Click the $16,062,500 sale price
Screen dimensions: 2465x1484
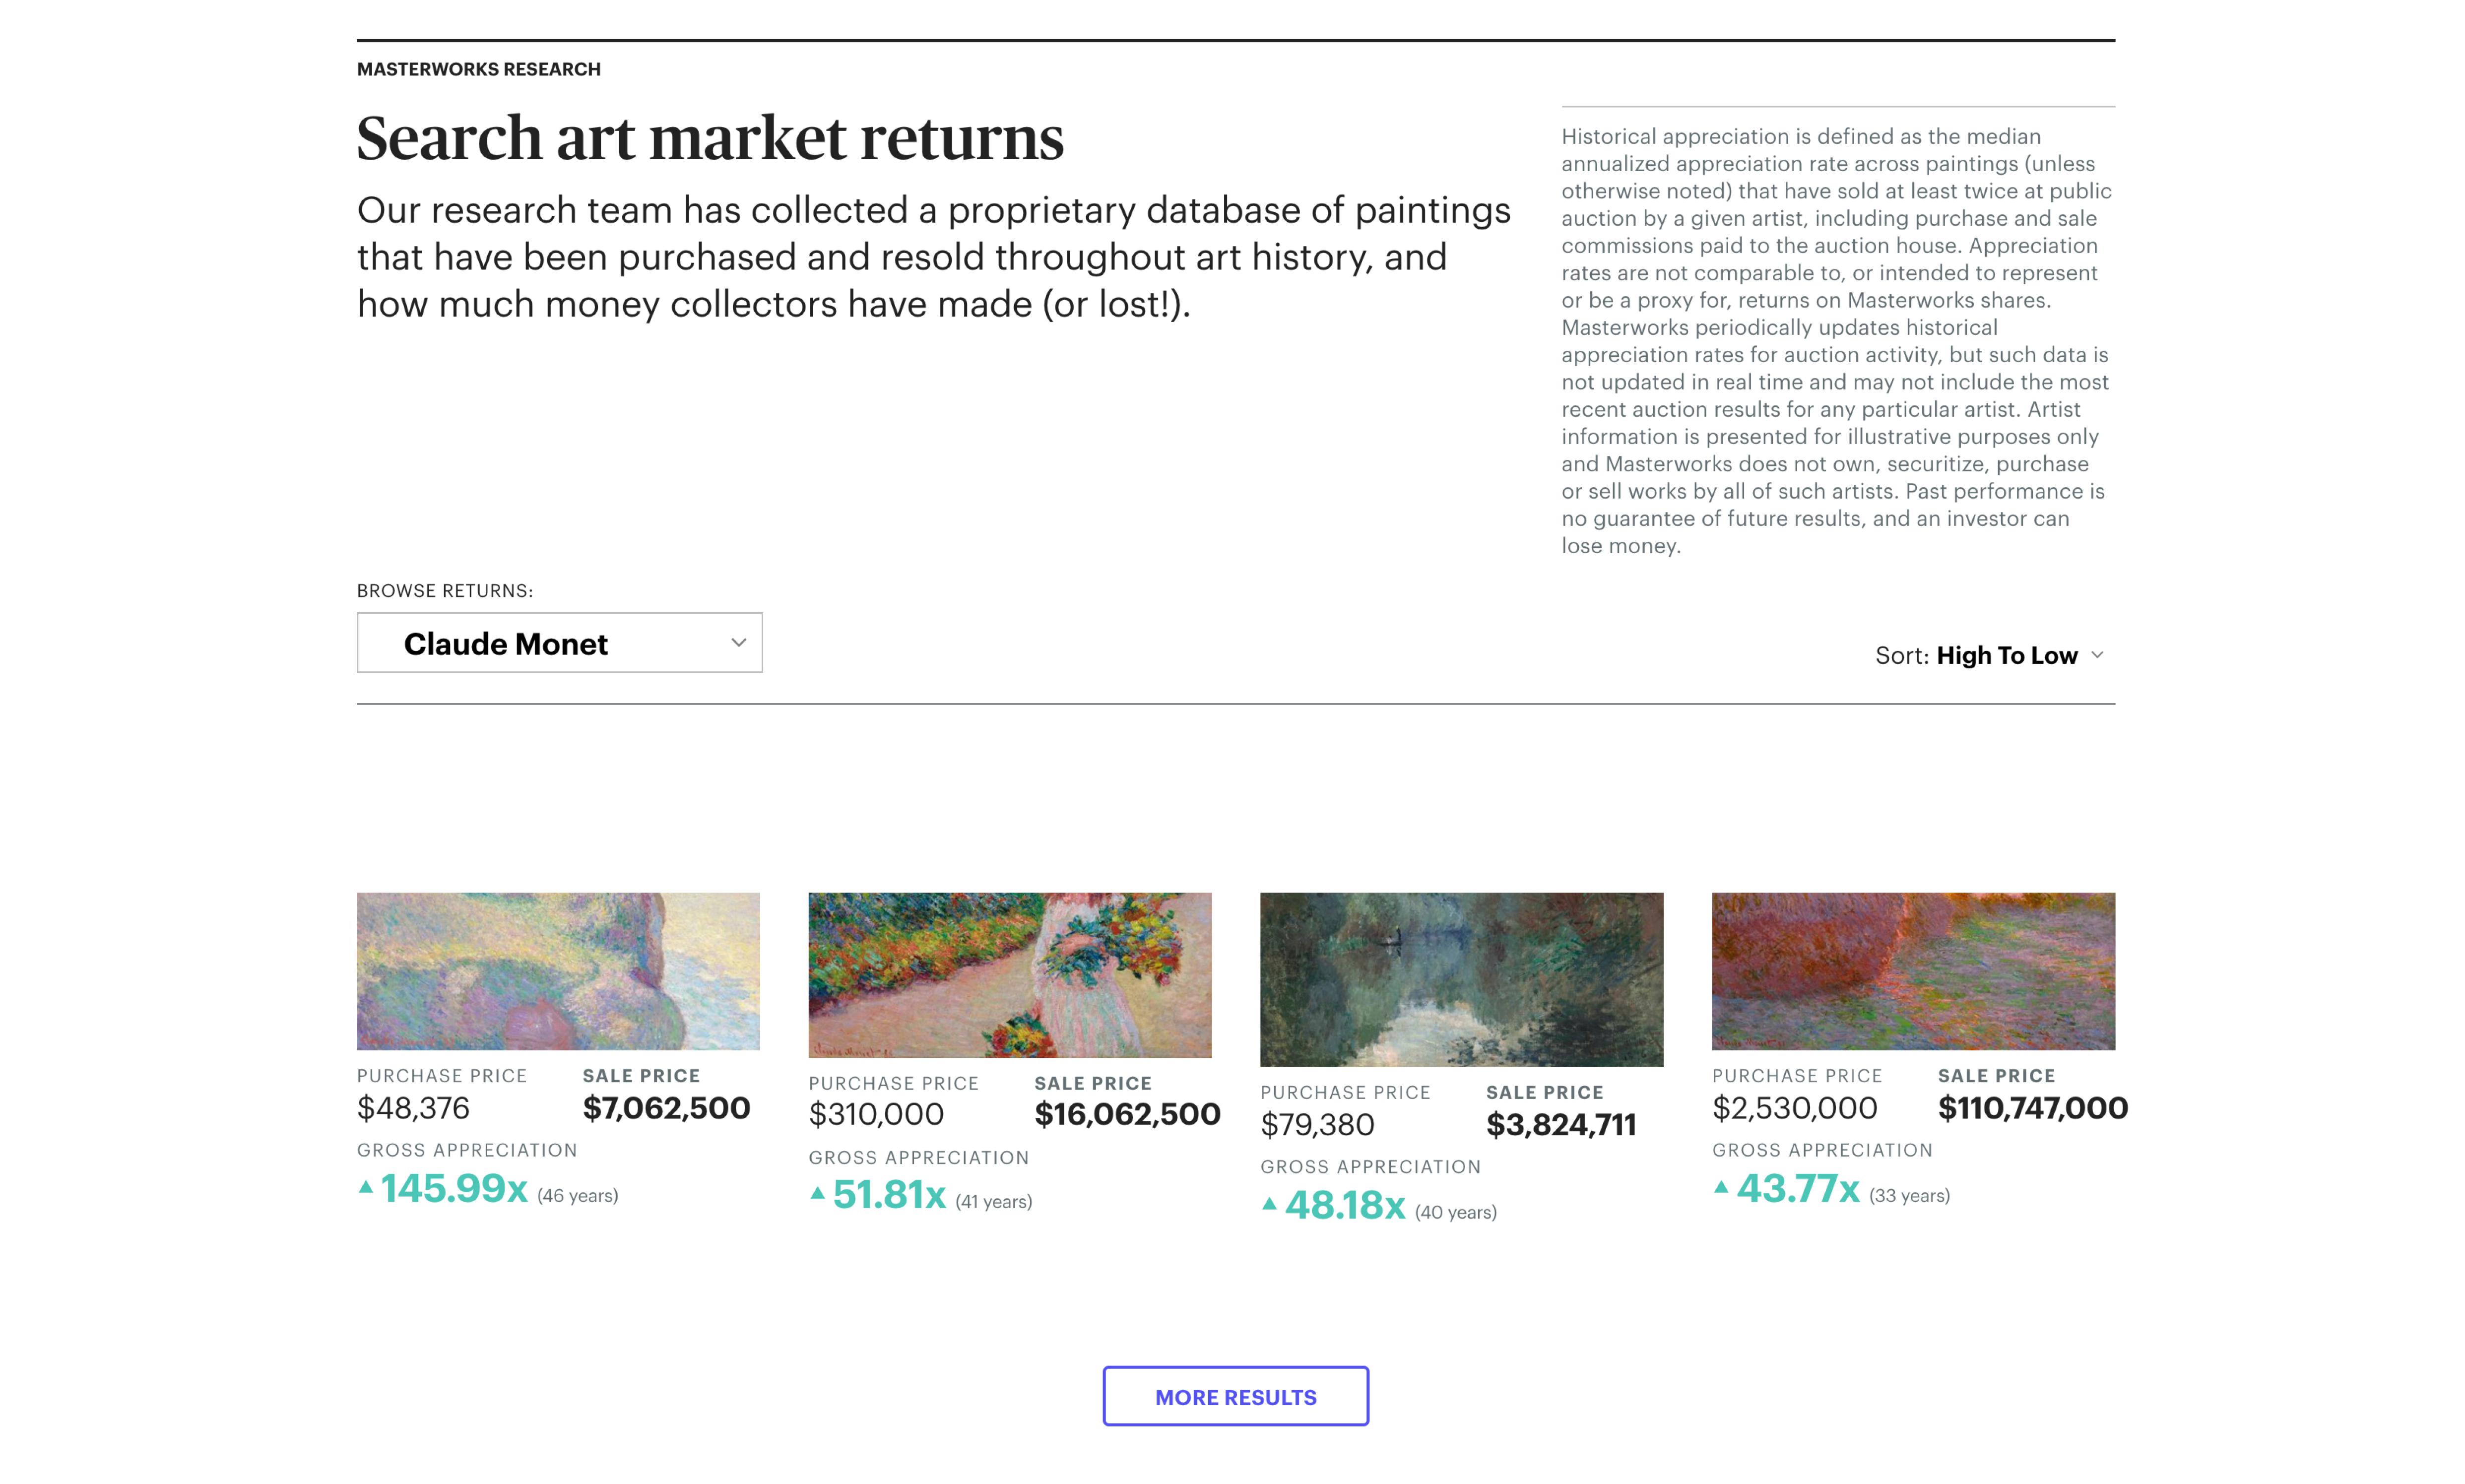click(x=1127, y=1114)
